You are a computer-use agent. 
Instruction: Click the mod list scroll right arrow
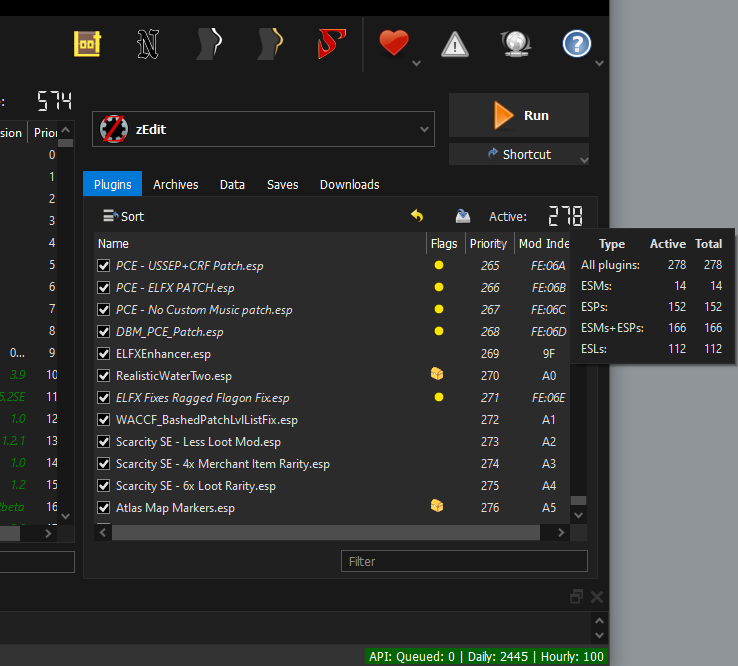[x=48, y=533]
